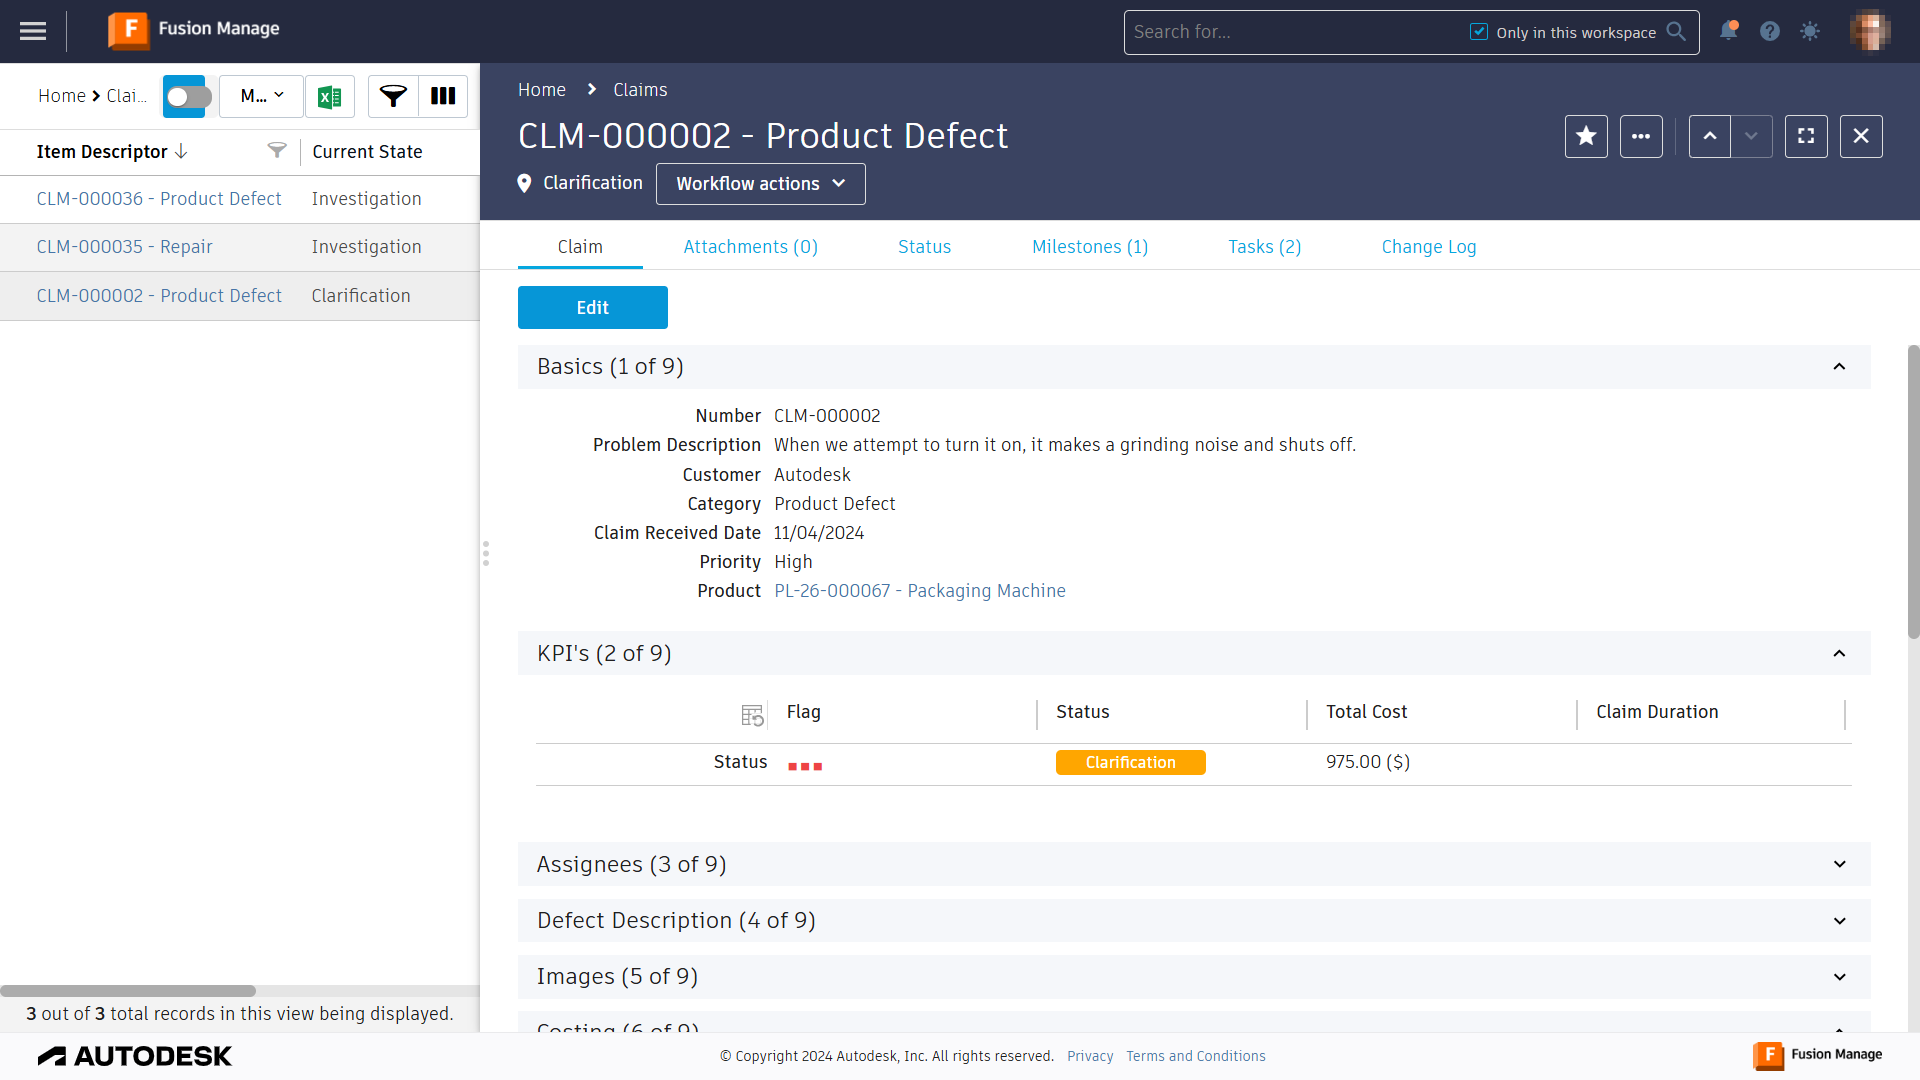The image size is (1920, 1080).
Task: Collapse the Basics section
Action: [x=1839, y=367]
